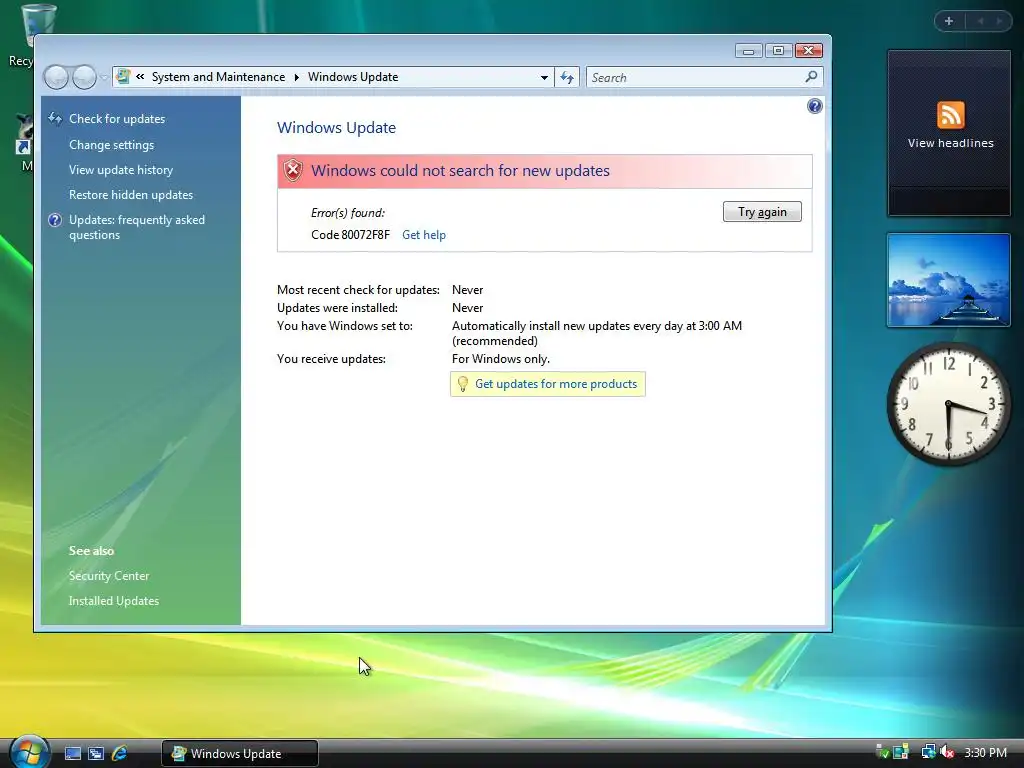Click the desktop shortcut icon below Recycle Bin
The width and height of the screenshot is (1024, 768).
click(x=25, y=135)
